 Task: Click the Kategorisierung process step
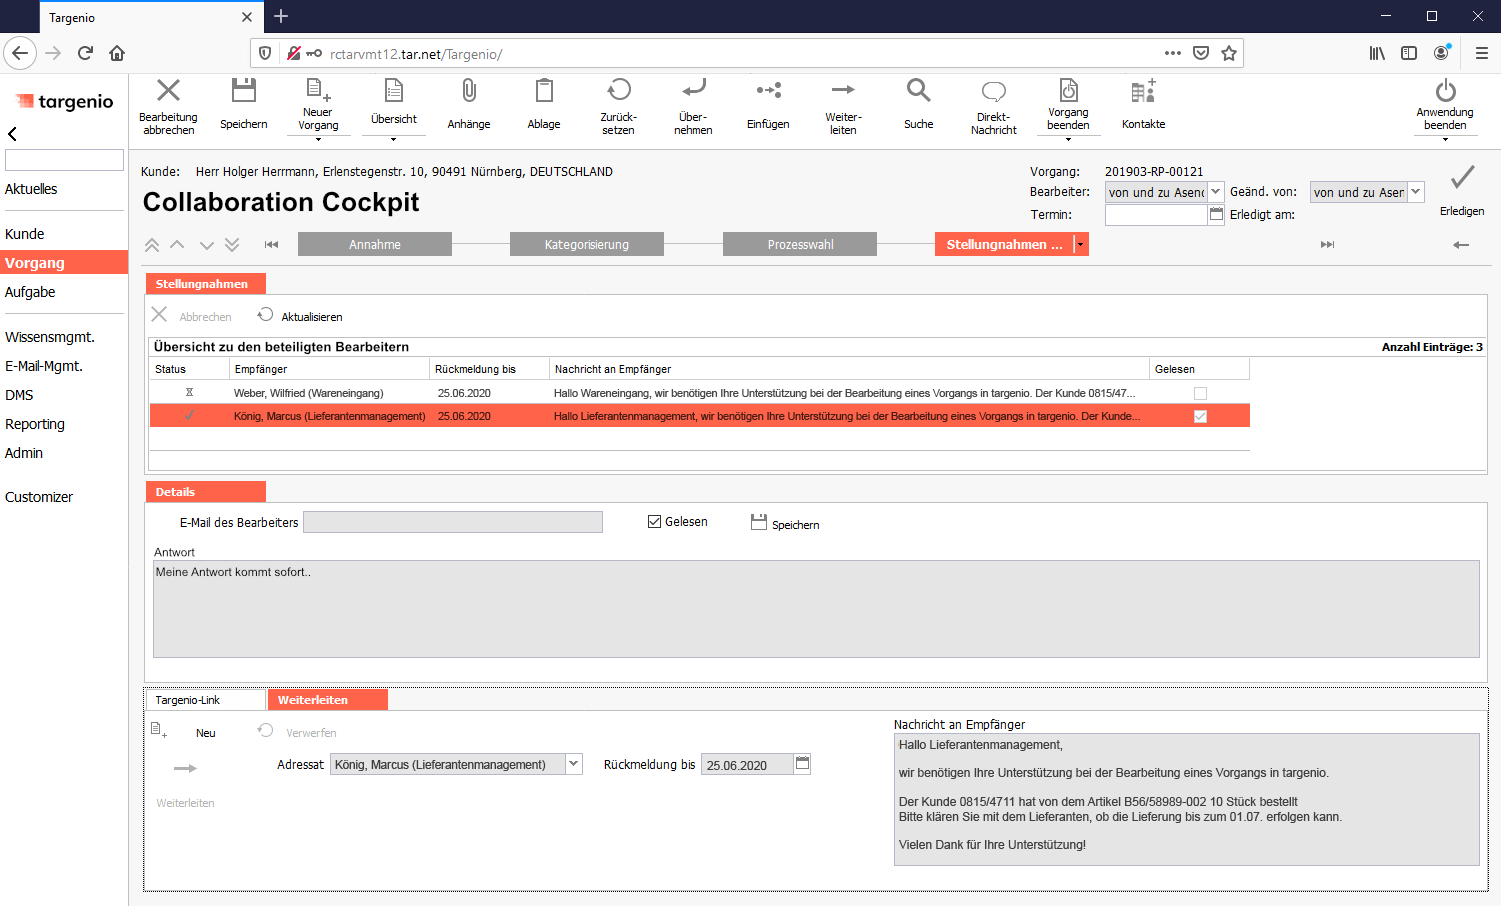(587, 244)
